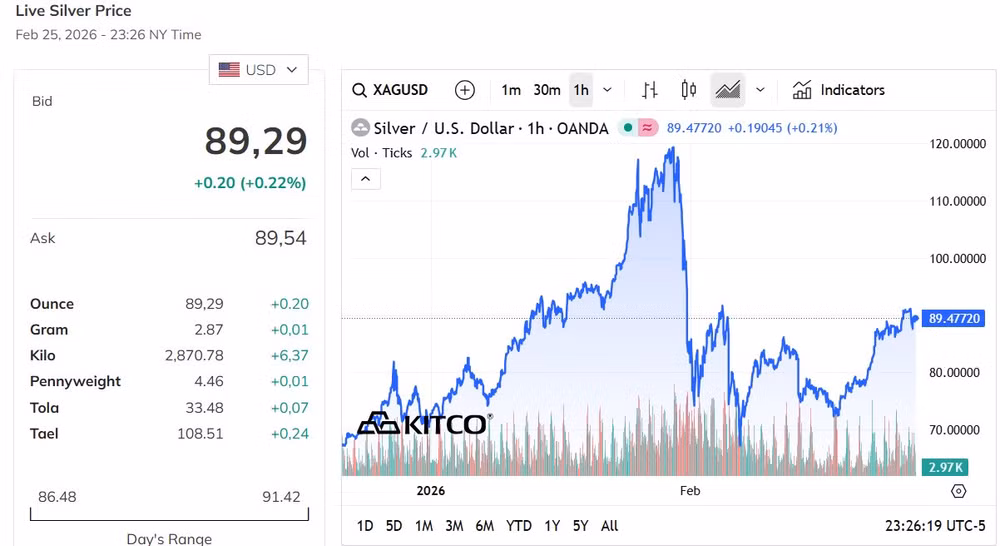Open the Indicators panel

tap(839, 90)
